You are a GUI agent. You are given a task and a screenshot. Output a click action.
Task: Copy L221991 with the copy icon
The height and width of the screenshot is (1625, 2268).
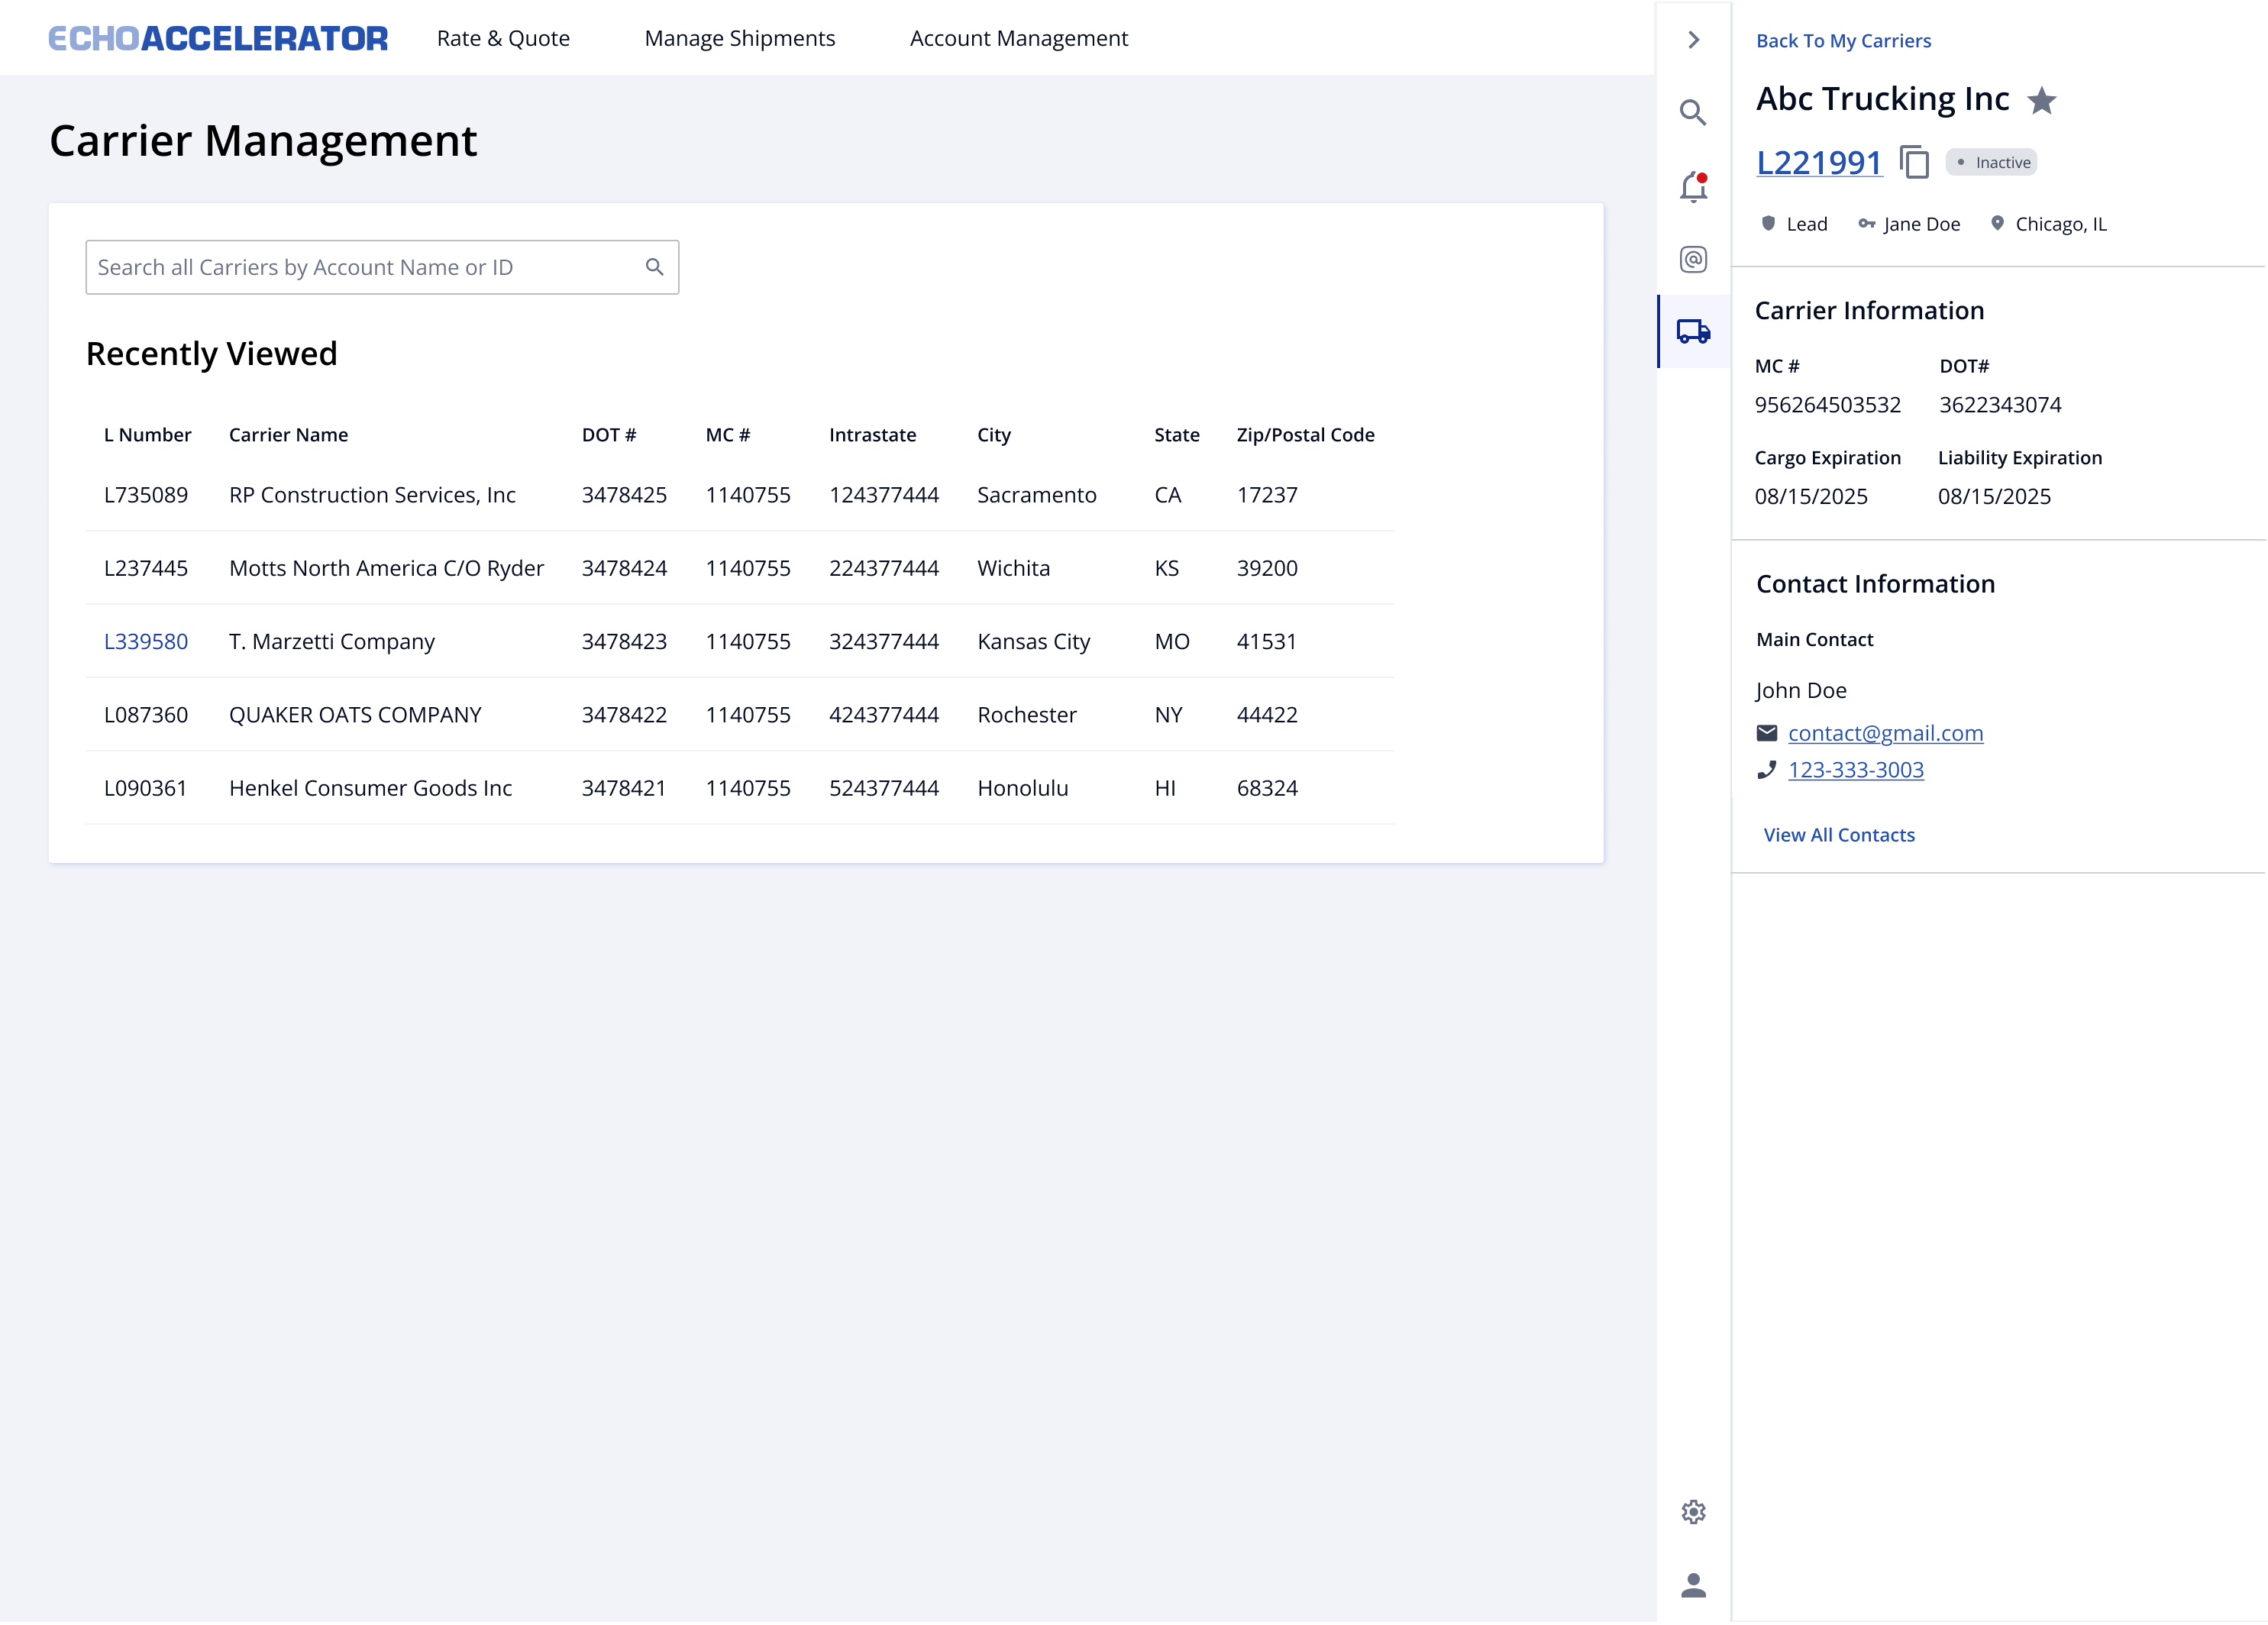1914,162
